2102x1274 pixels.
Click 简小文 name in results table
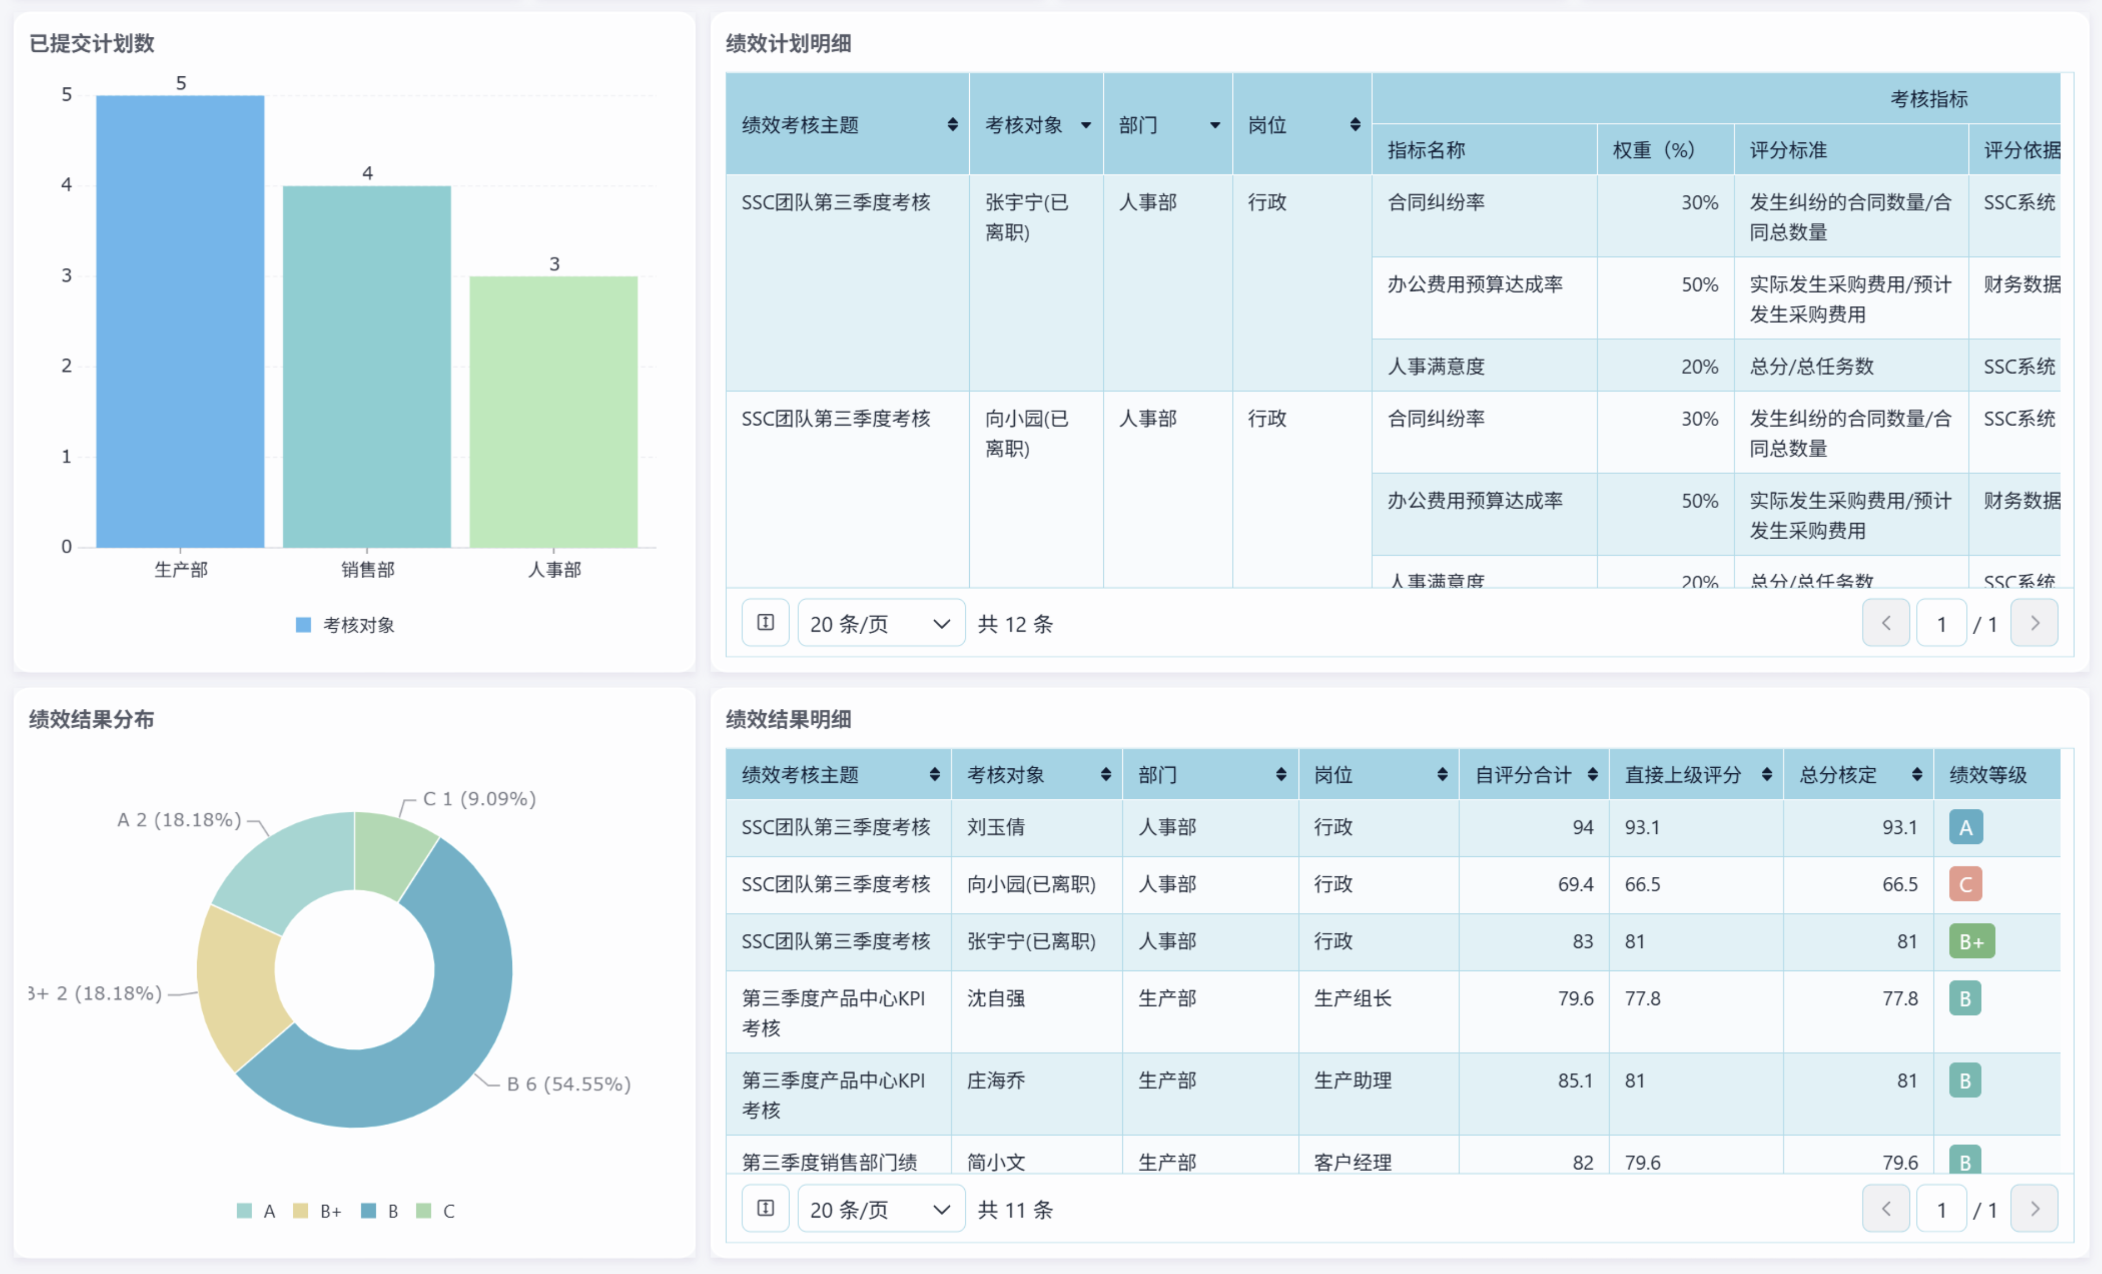pos(996,1162)
